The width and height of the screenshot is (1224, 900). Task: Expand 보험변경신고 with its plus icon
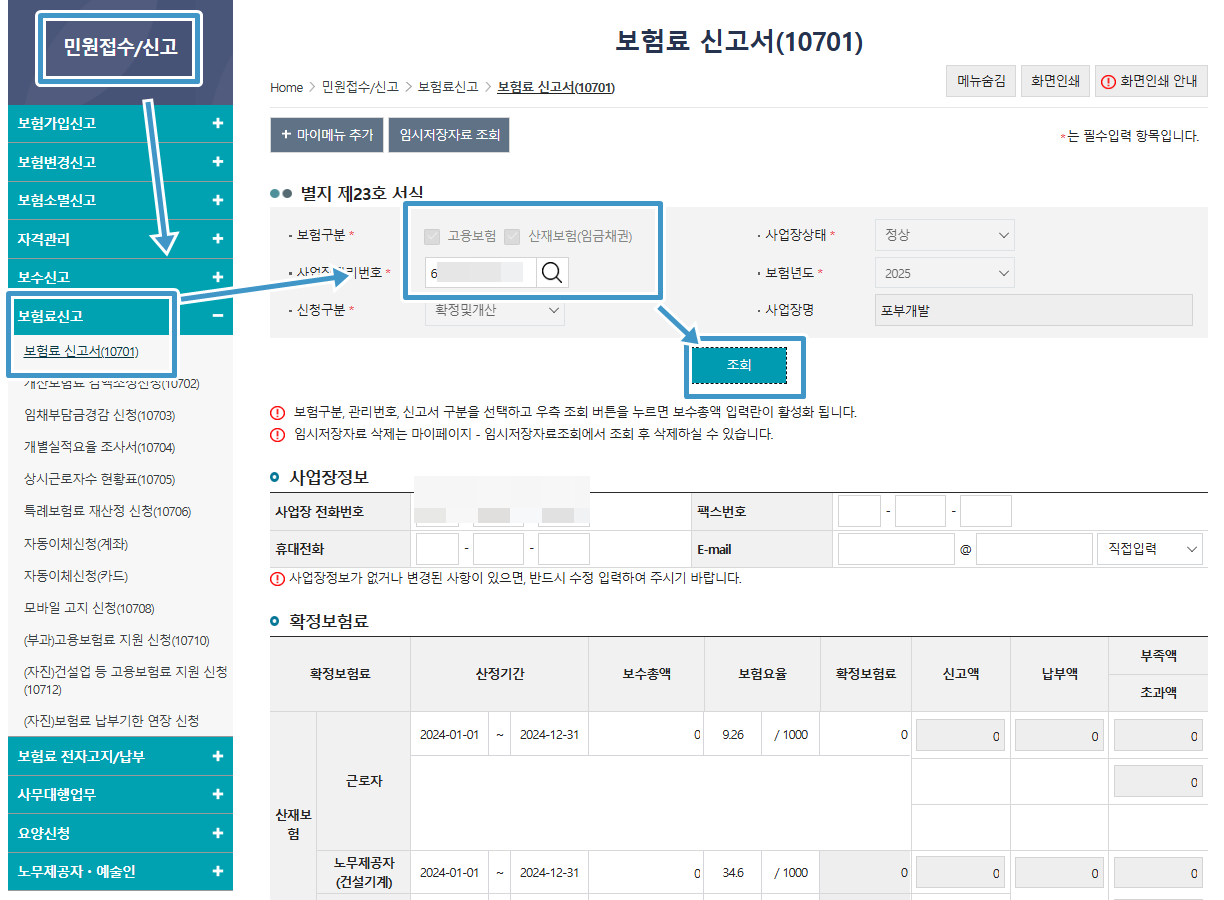pos(218,162)
